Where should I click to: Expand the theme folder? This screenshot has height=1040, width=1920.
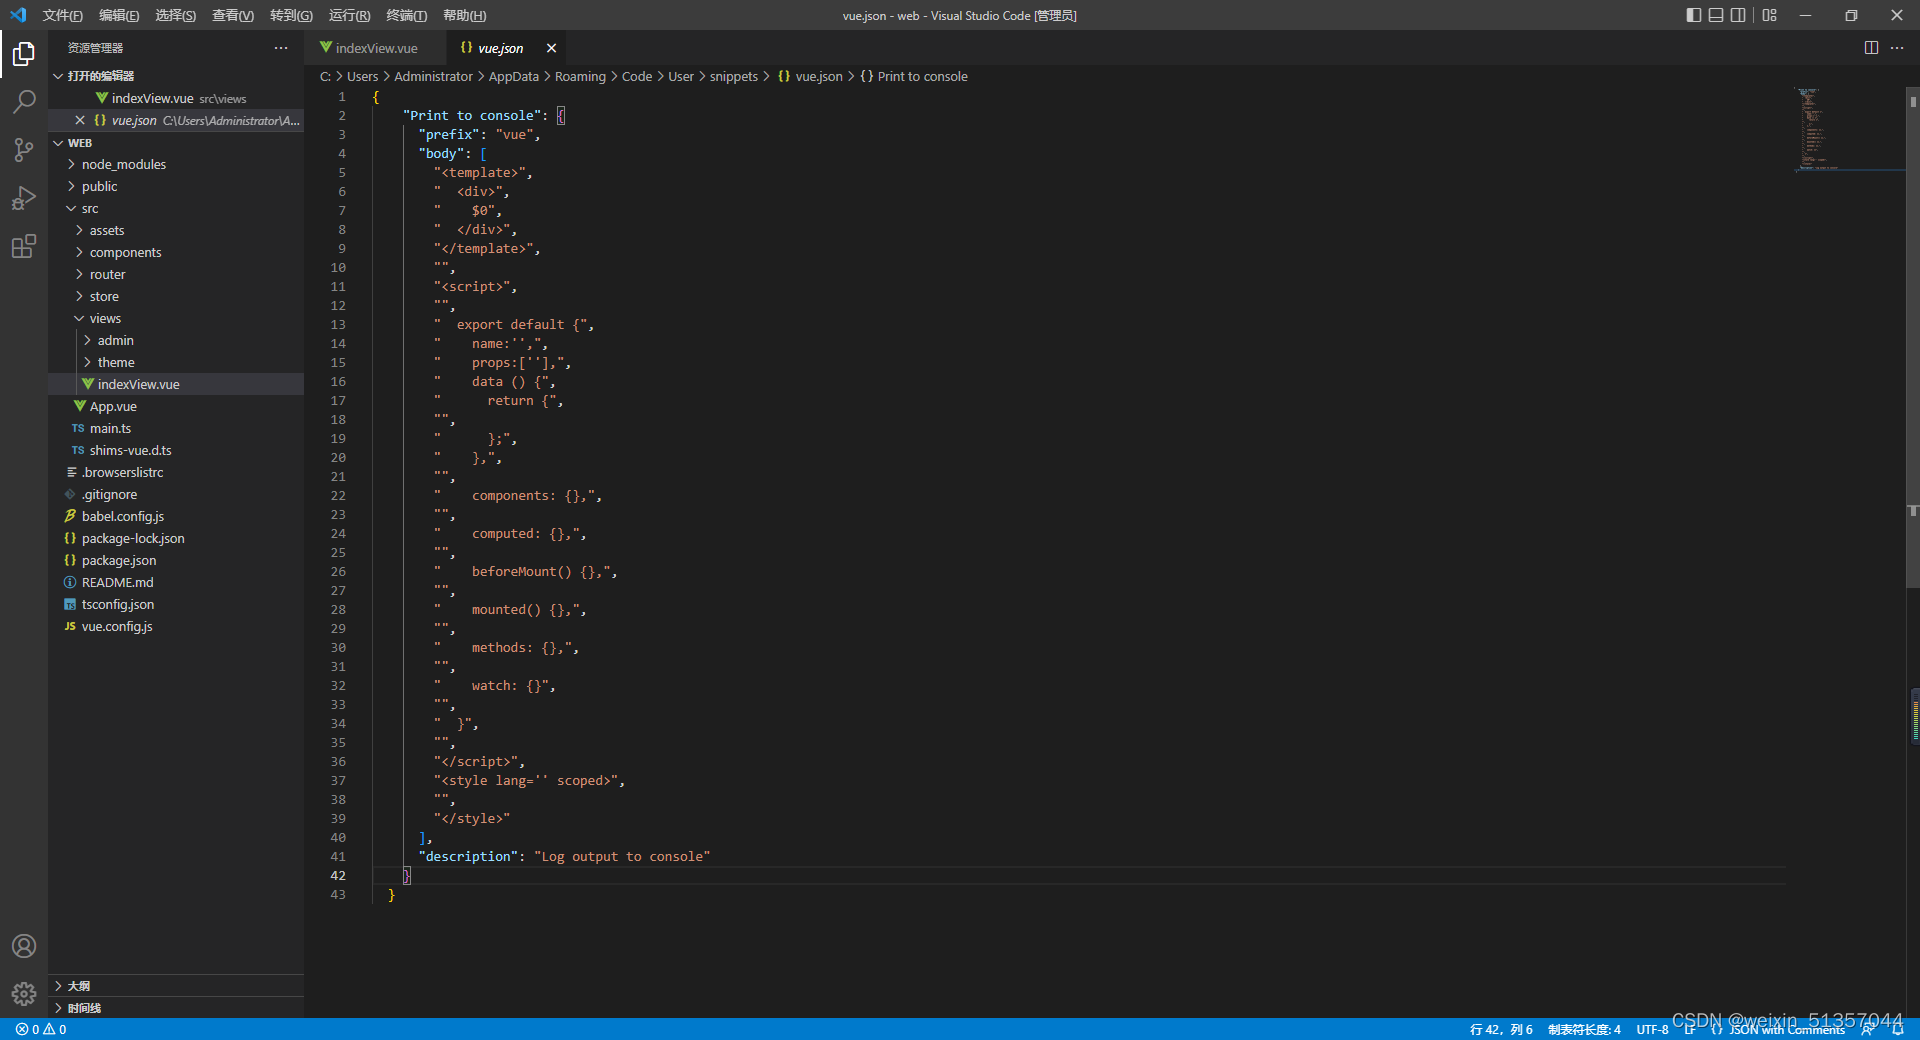pos(176,362)
